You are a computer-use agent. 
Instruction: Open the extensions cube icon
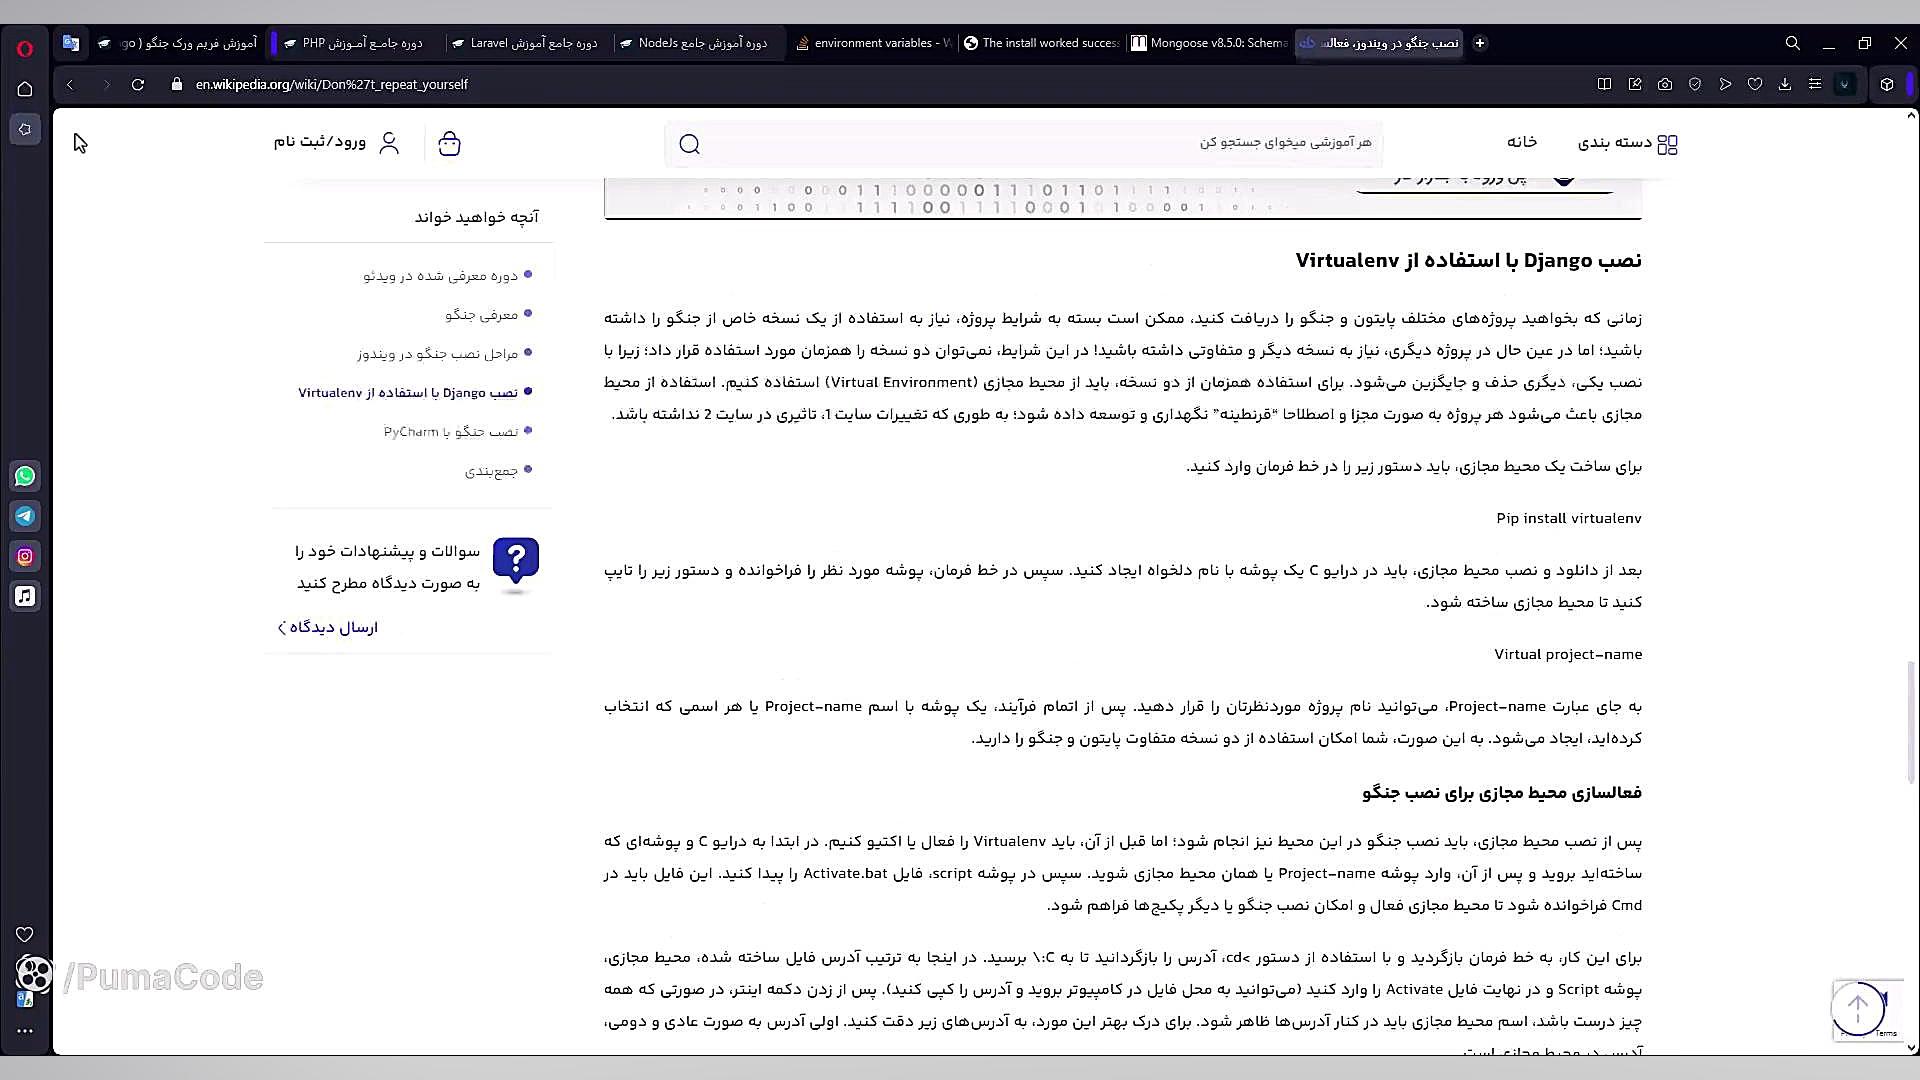1887,85
